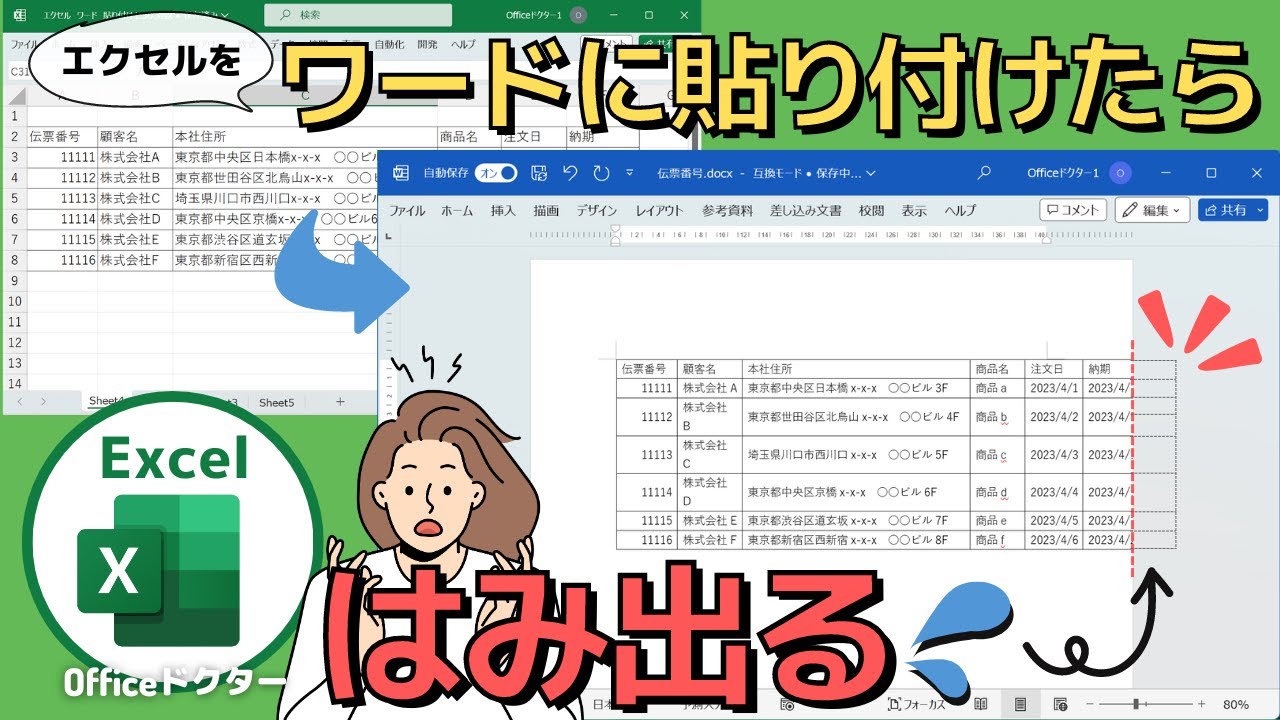Open Quick Access Toolbar customize dropdown in Word
Screen dimensions: 1280x720
(x=629, y=173)
